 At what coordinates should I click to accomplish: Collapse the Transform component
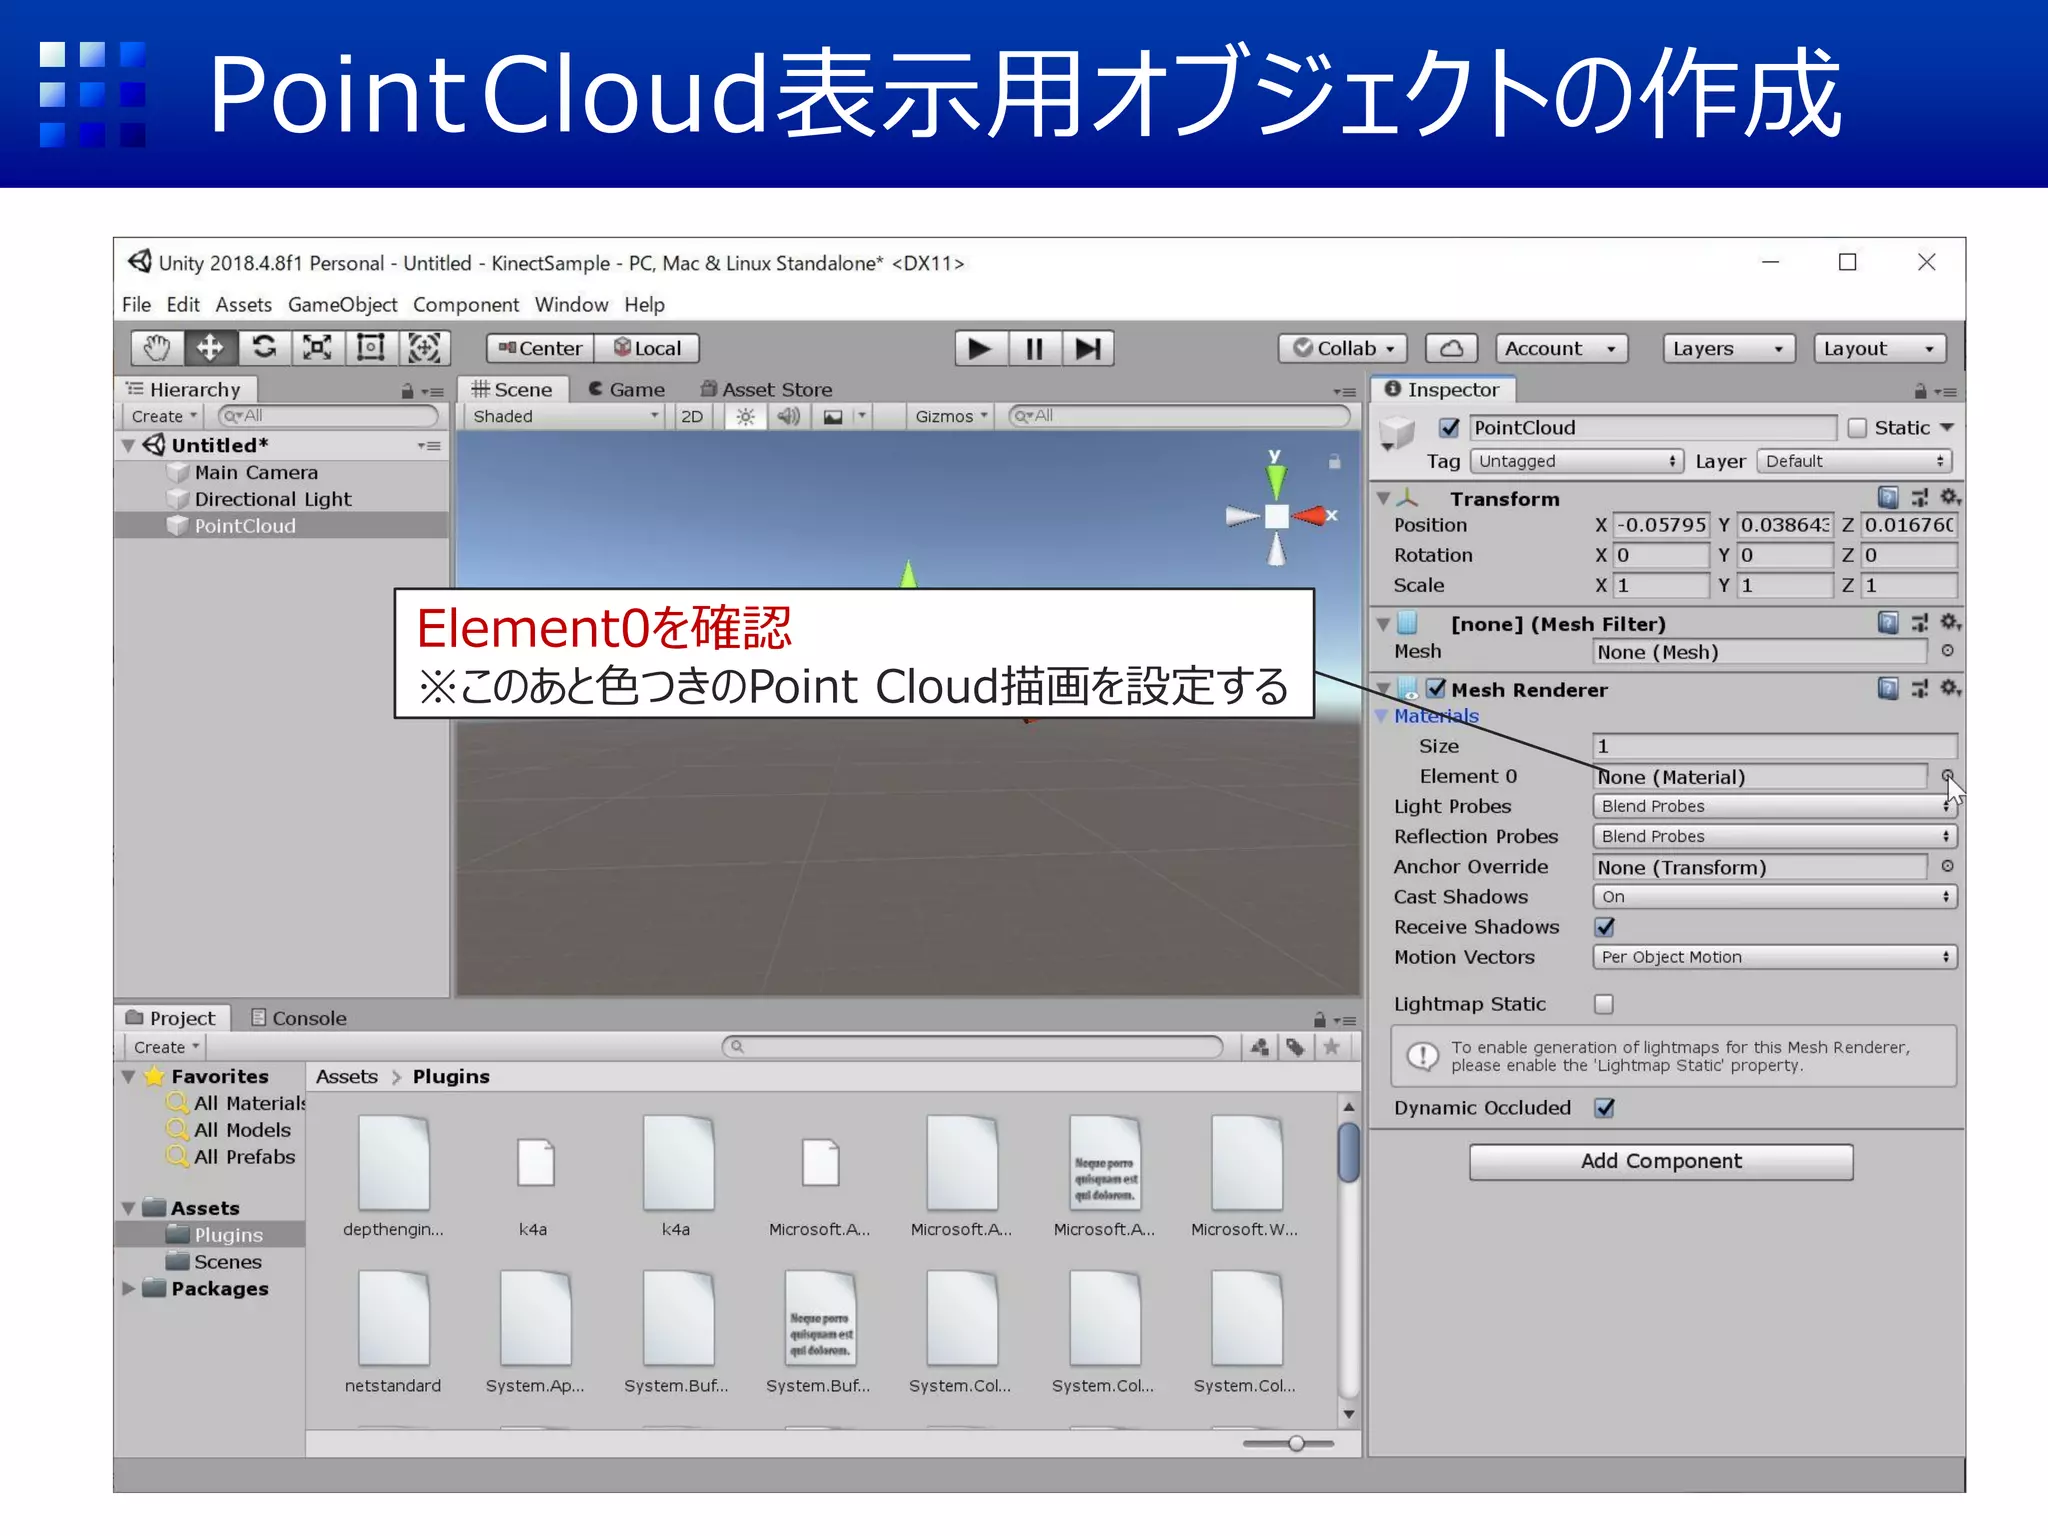point(1383,498)
